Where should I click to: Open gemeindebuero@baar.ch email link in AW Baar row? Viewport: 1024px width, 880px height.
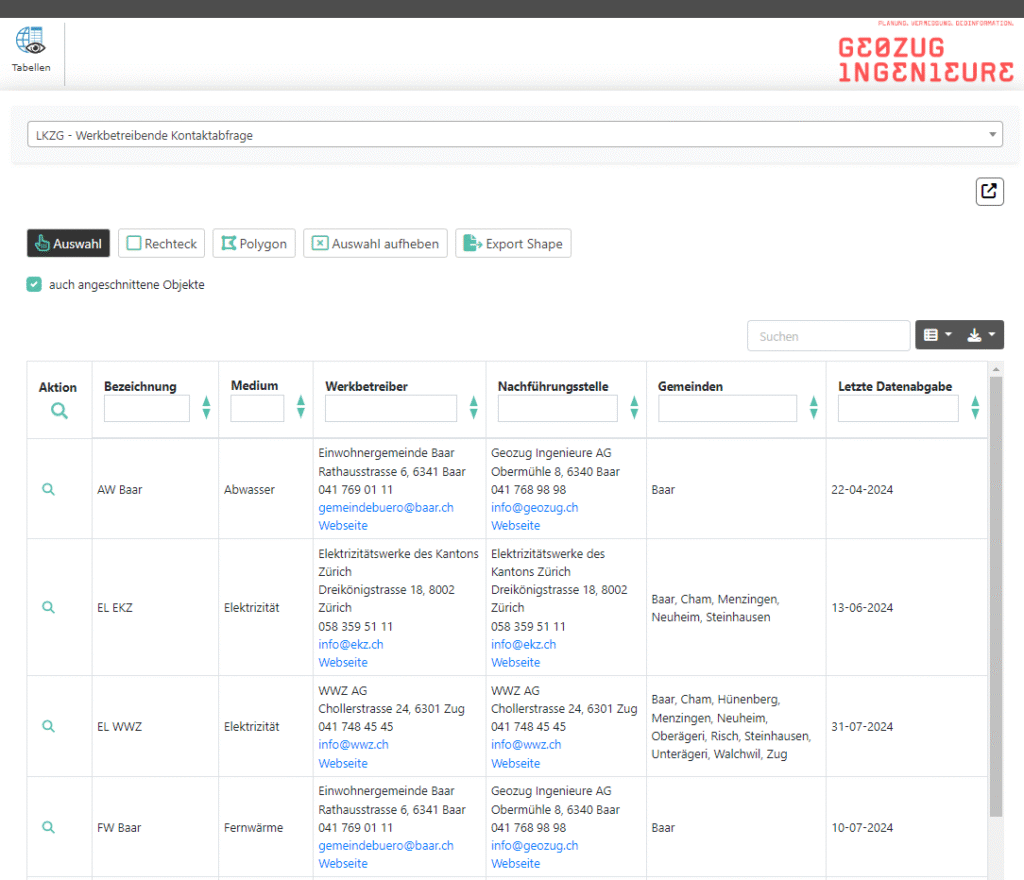(x=385, y=508)
